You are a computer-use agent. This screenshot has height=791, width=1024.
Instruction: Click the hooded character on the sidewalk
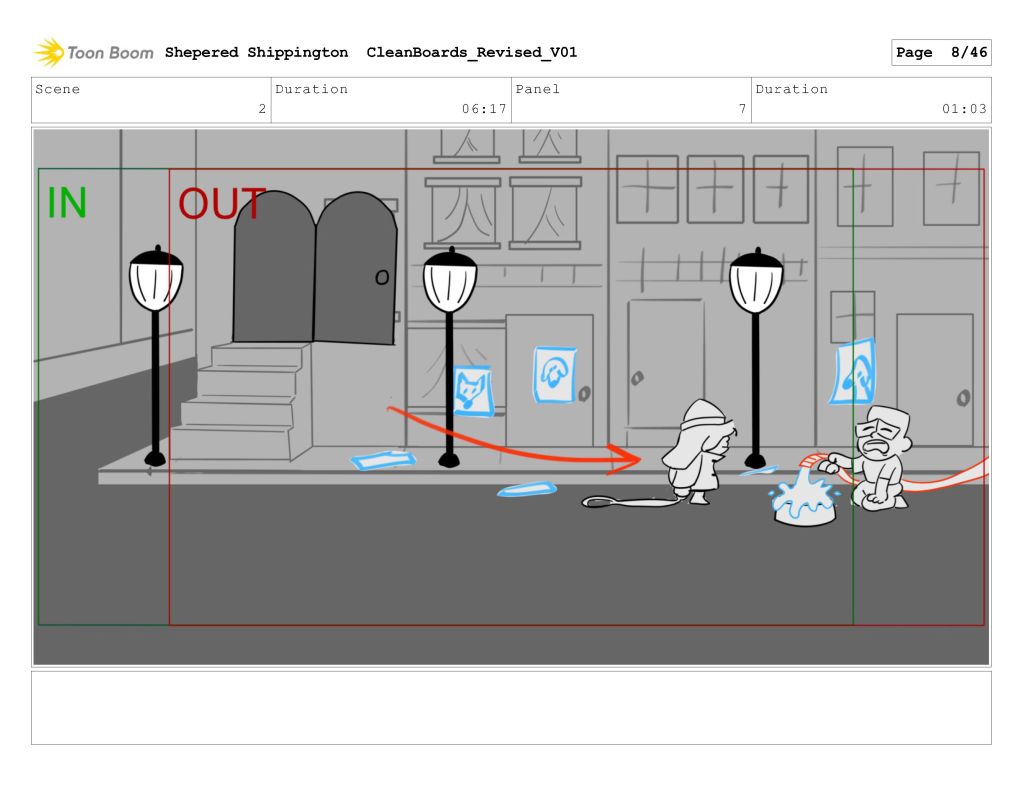[x=701, y=450]
